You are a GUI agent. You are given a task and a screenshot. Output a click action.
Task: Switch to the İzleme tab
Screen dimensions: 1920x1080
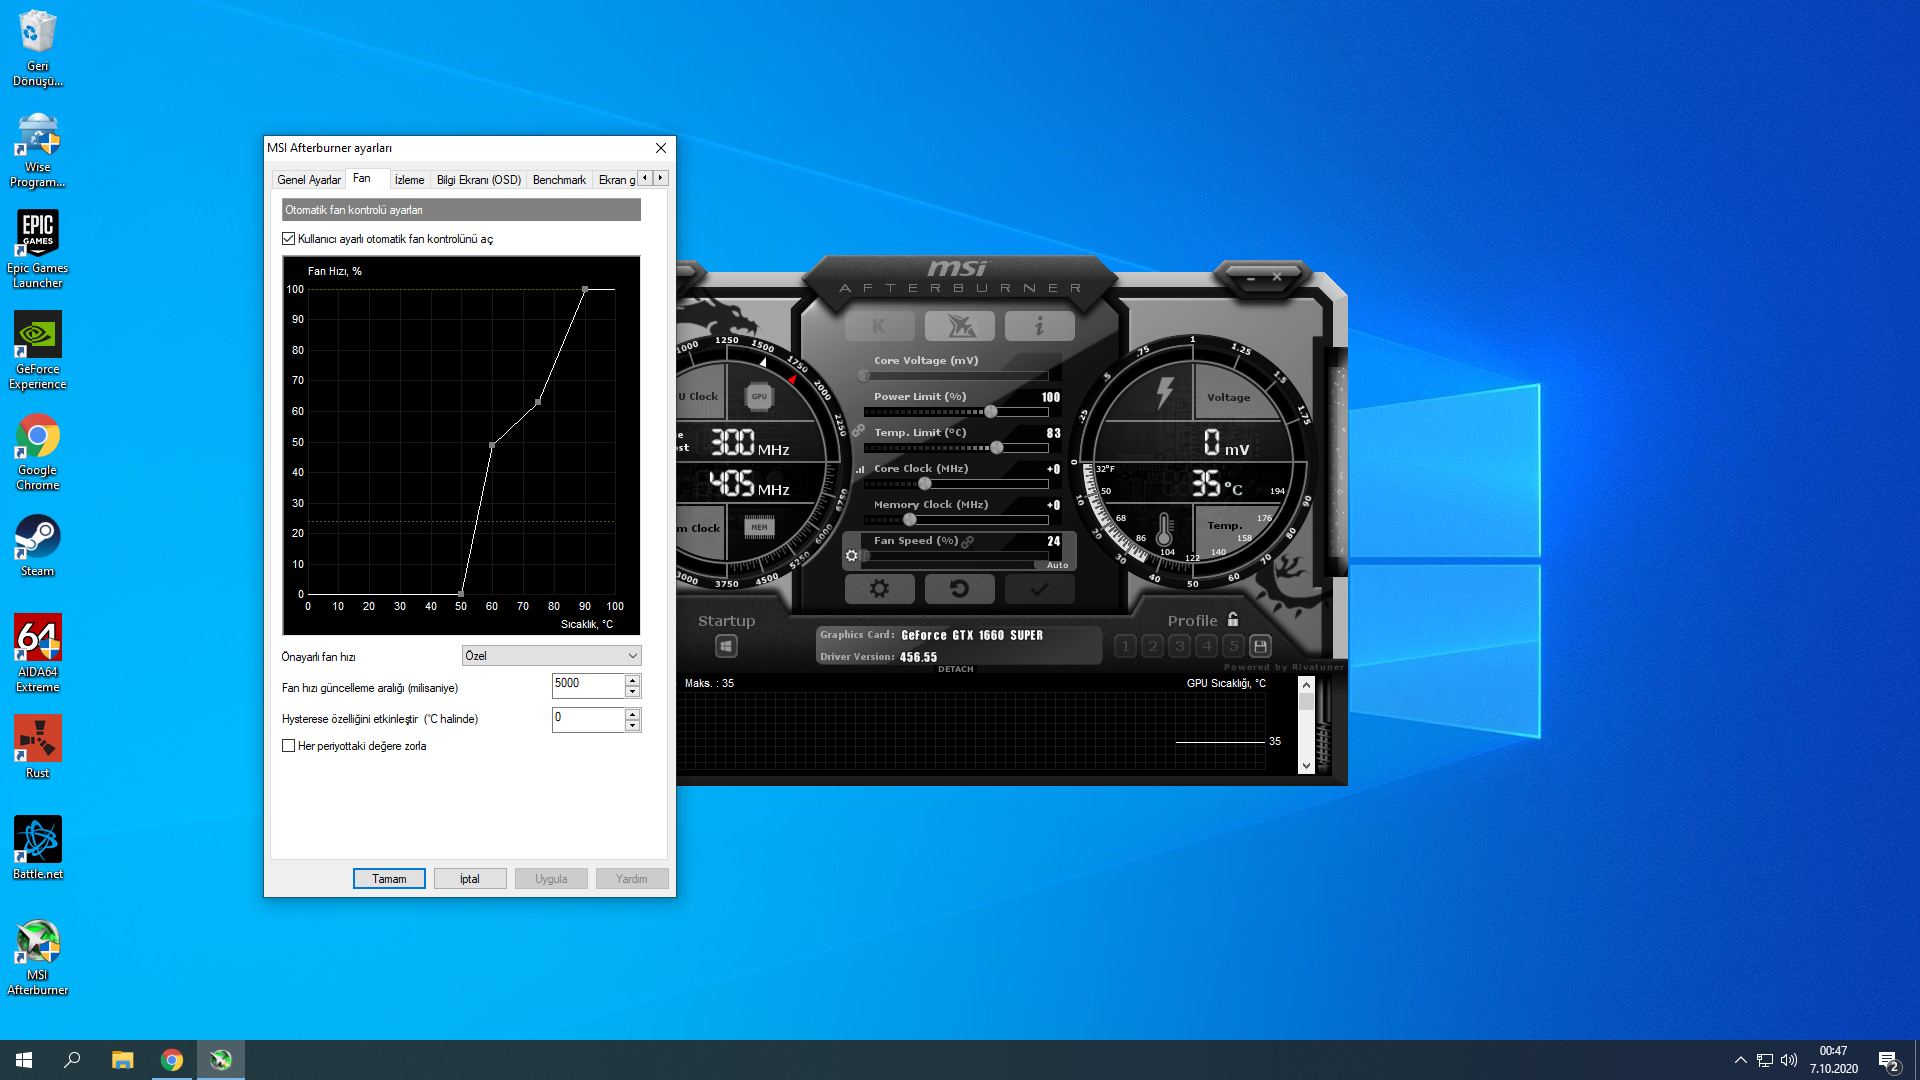[409, 180]
